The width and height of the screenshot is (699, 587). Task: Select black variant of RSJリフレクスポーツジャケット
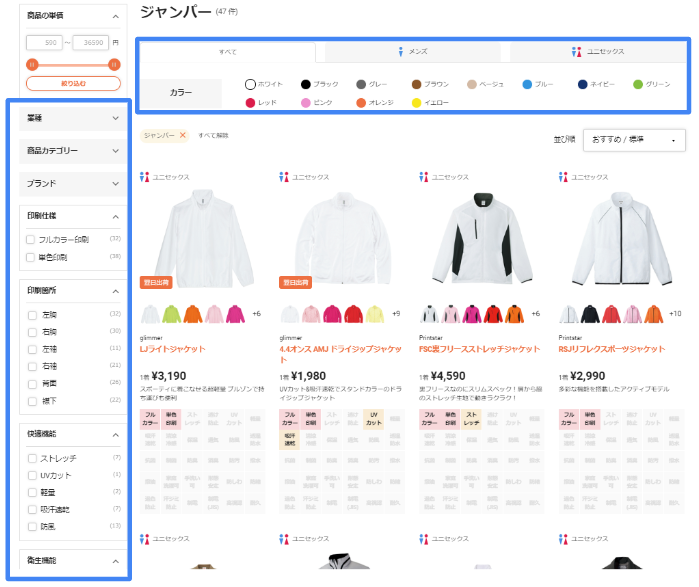click(x=590, y=314)
